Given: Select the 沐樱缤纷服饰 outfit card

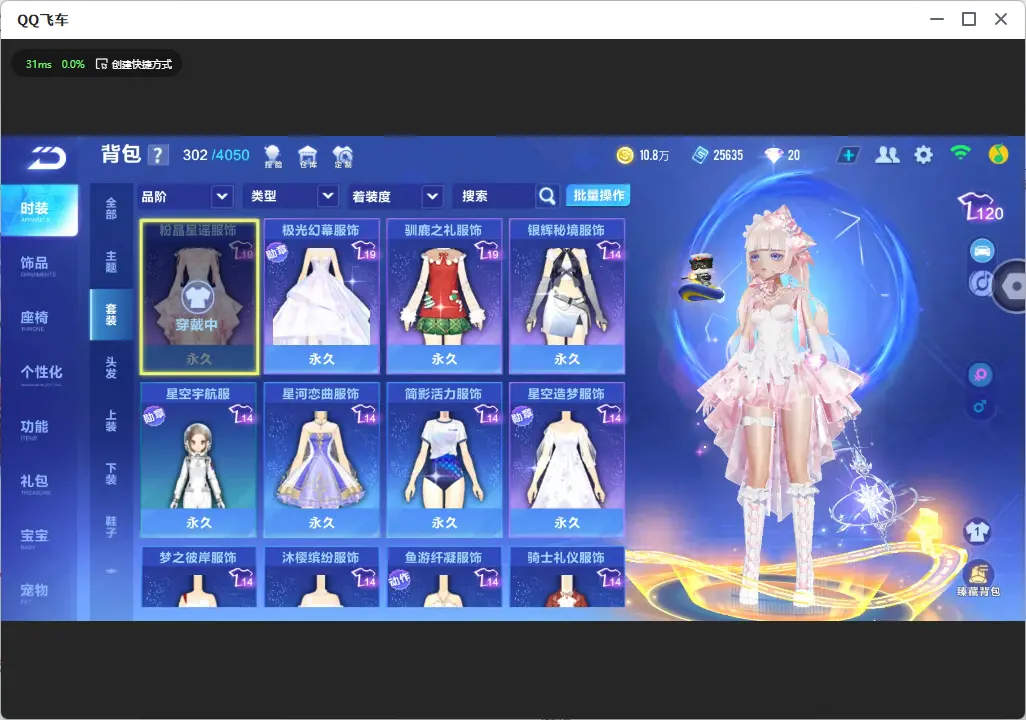Looking at the screenshot, I should (321, 577).
